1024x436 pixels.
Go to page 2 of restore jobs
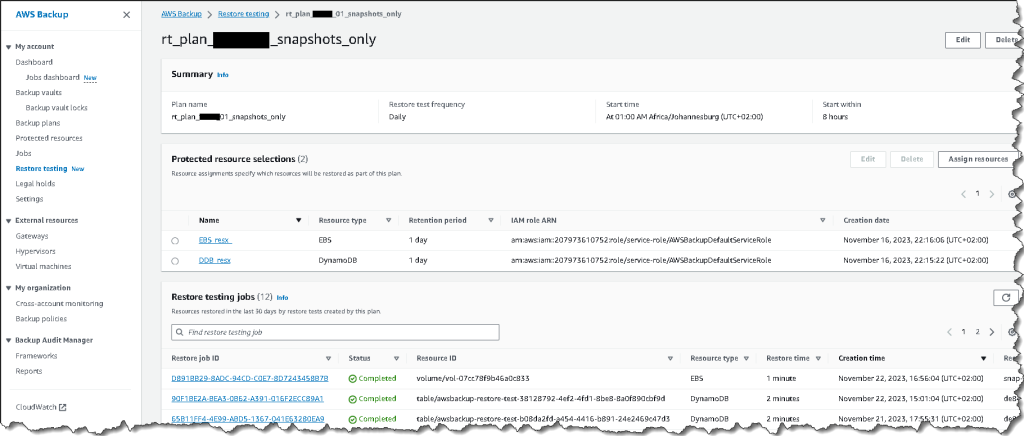click(x=978, y=332)
